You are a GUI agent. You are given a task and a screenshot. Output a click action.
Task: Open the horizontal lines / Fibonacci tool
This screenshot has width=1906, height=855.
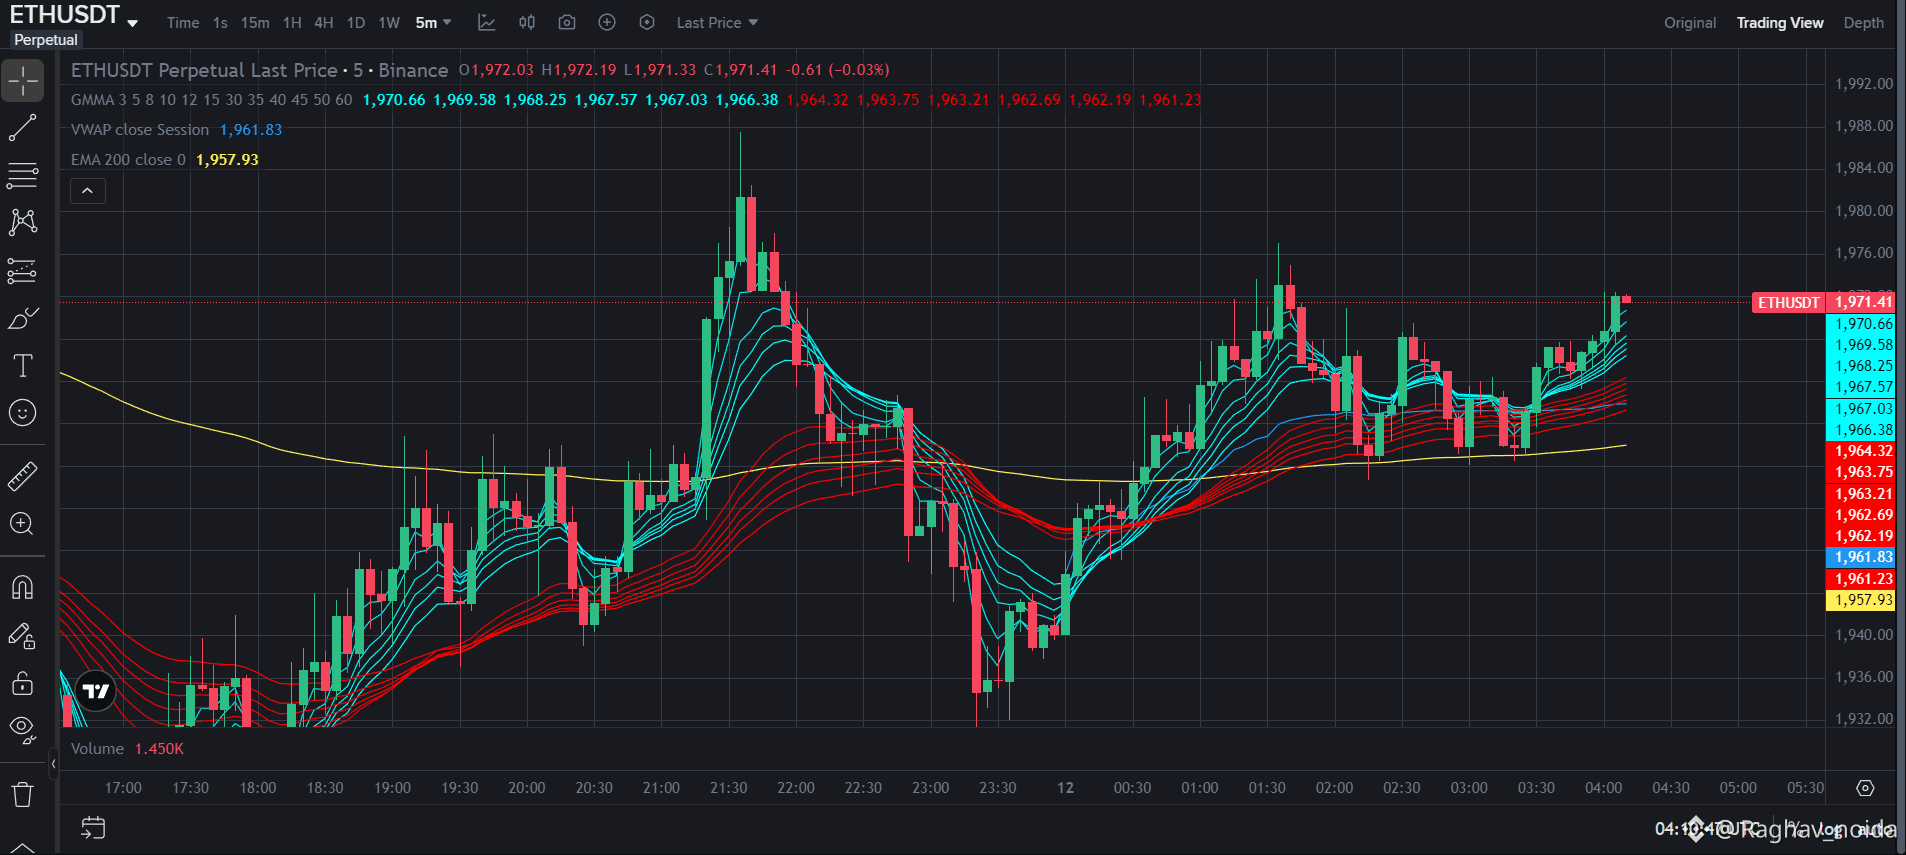23,175
